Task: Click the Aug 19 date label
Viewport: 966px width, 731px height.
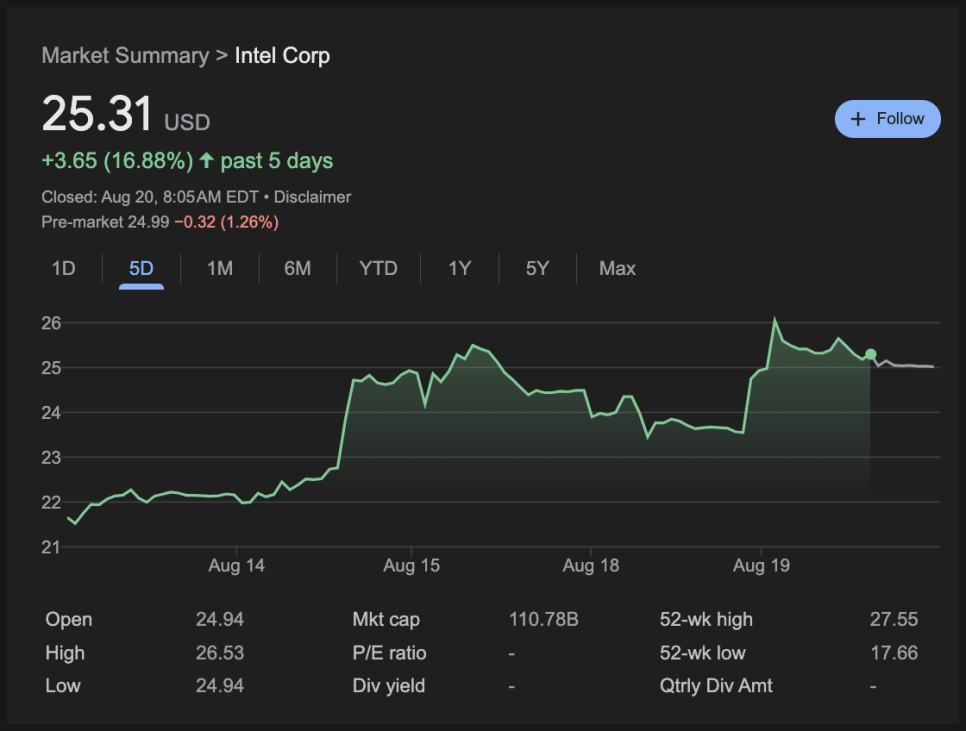Action: coord(761,565)
